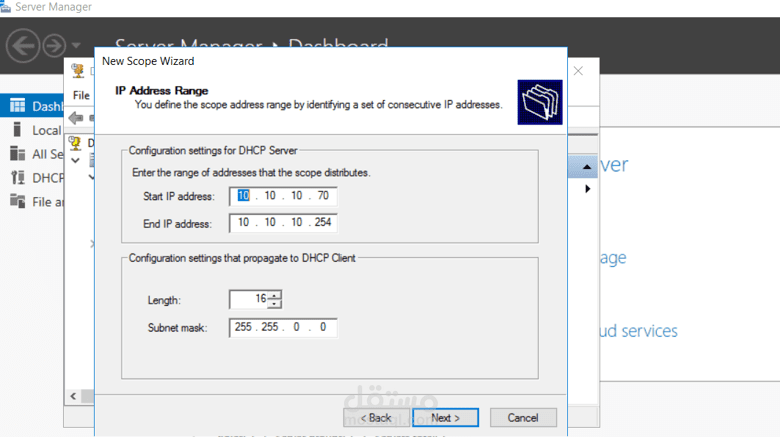Decrease Length with the down spinner arrow
This screenshot has width=783, height=437.
pos(275,304)
